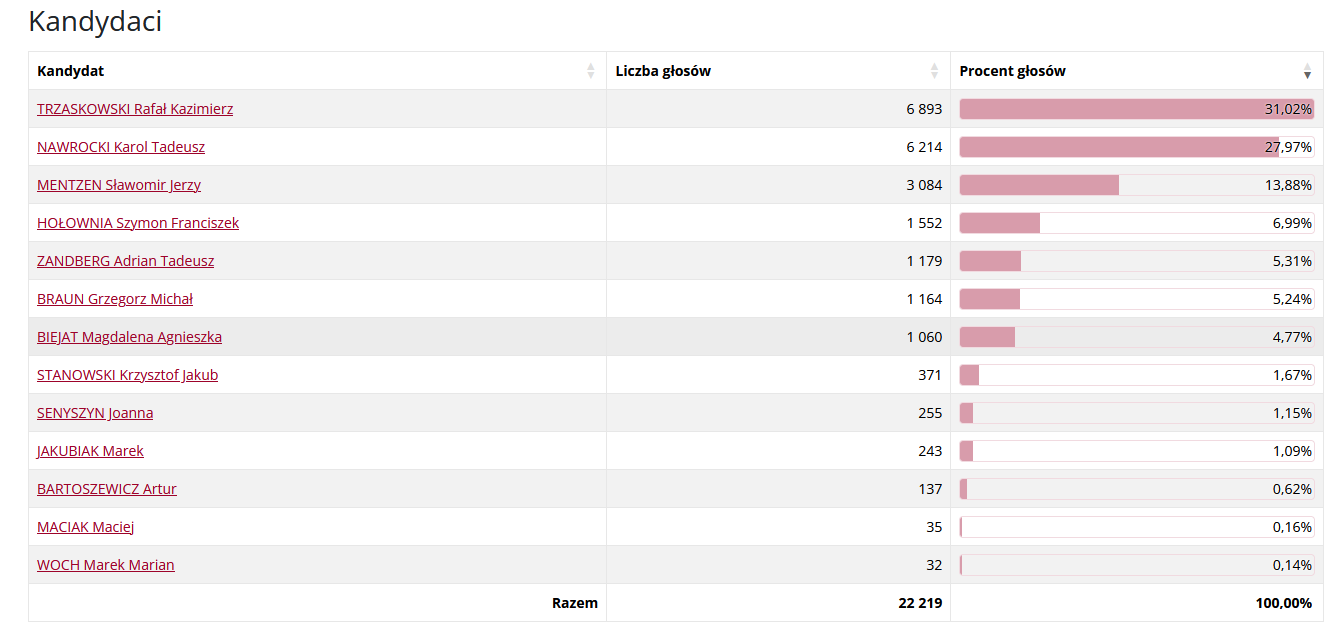This screenshot has width=1344, height=629.
Task: Open SENYSZYN Joanna candidate link
Action: [95, 413]
